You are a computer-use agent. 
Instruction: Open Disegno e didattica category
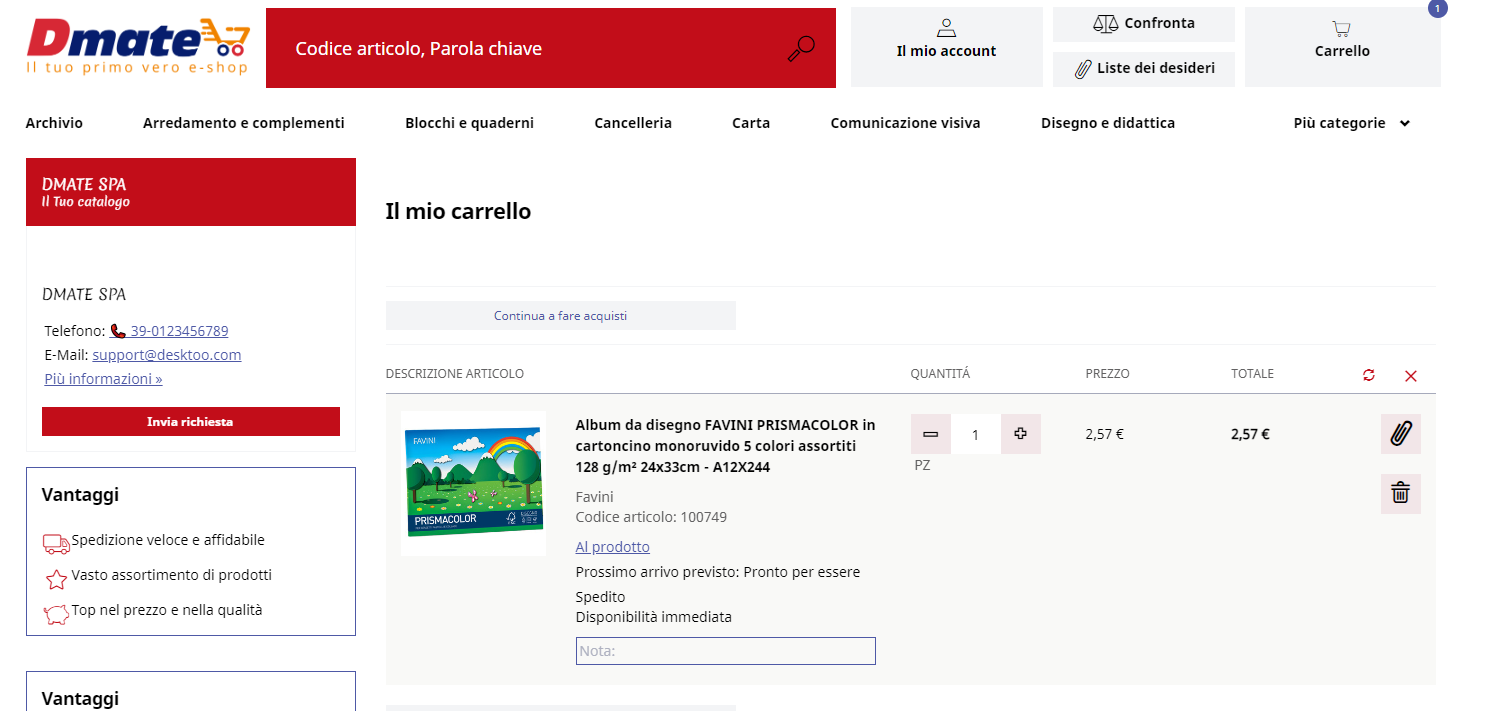point(1108,123)
